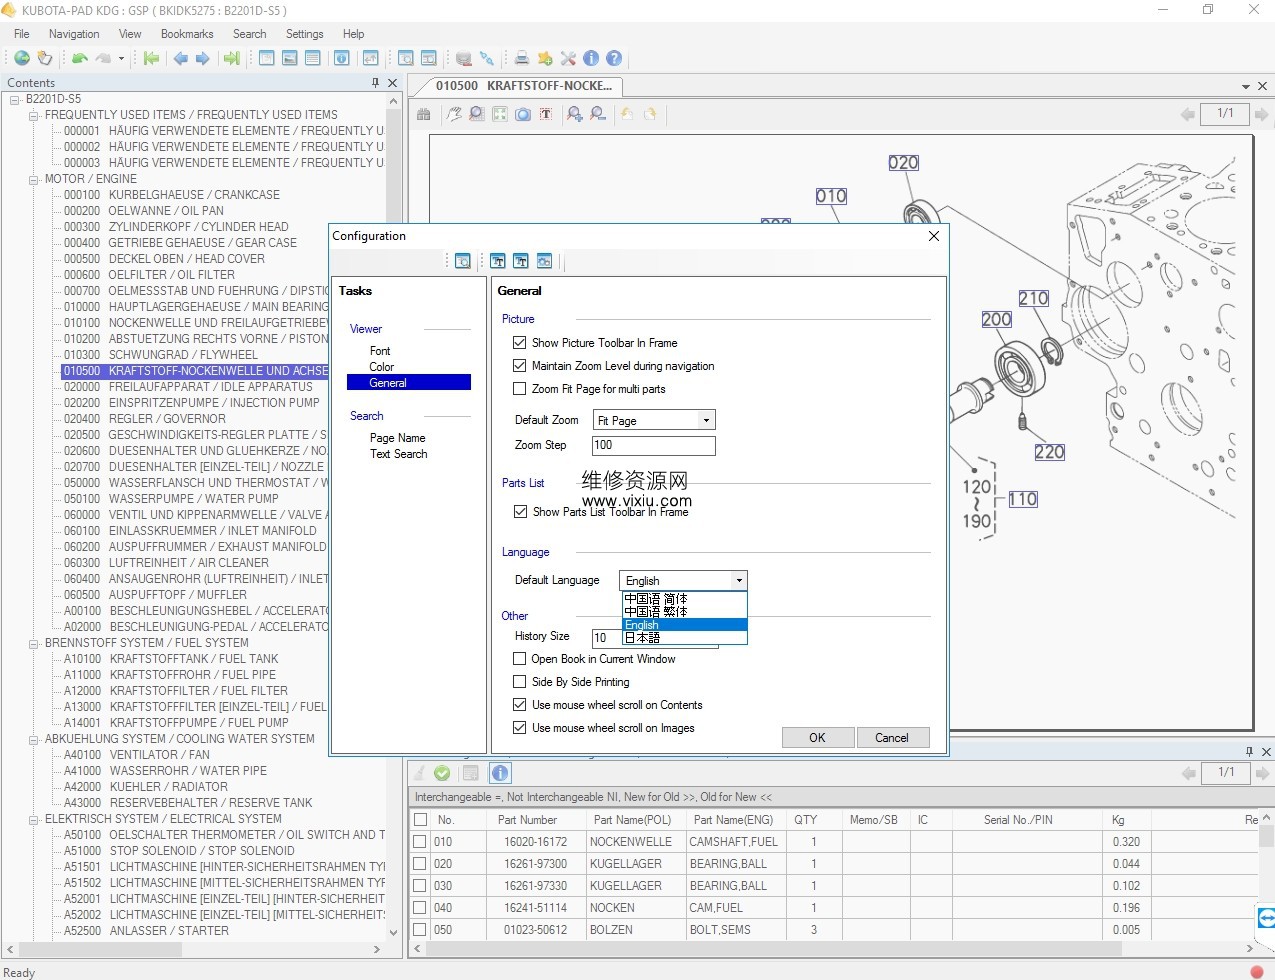Select Font under Viewer tasks
Image resolution: width=1275 pixels, height=980 pixels.
click(x=380, y=350)
